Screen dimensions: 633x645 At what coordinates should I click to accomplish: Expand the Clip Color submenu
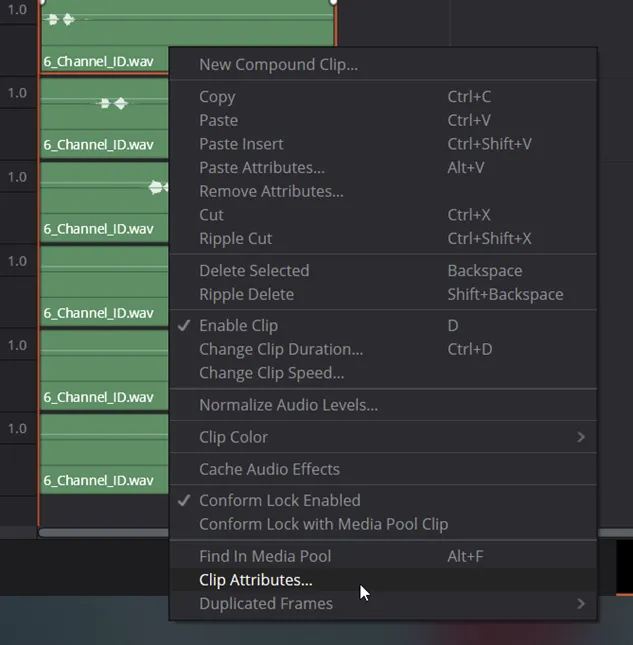[x=383, y=437]
